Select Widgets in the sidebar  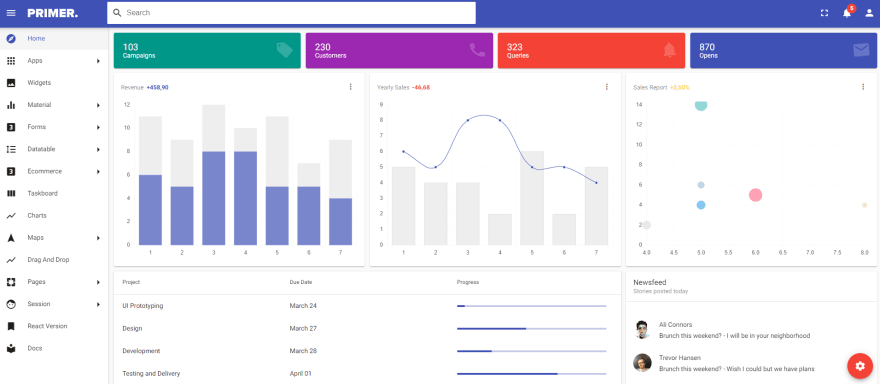point(54,83)
